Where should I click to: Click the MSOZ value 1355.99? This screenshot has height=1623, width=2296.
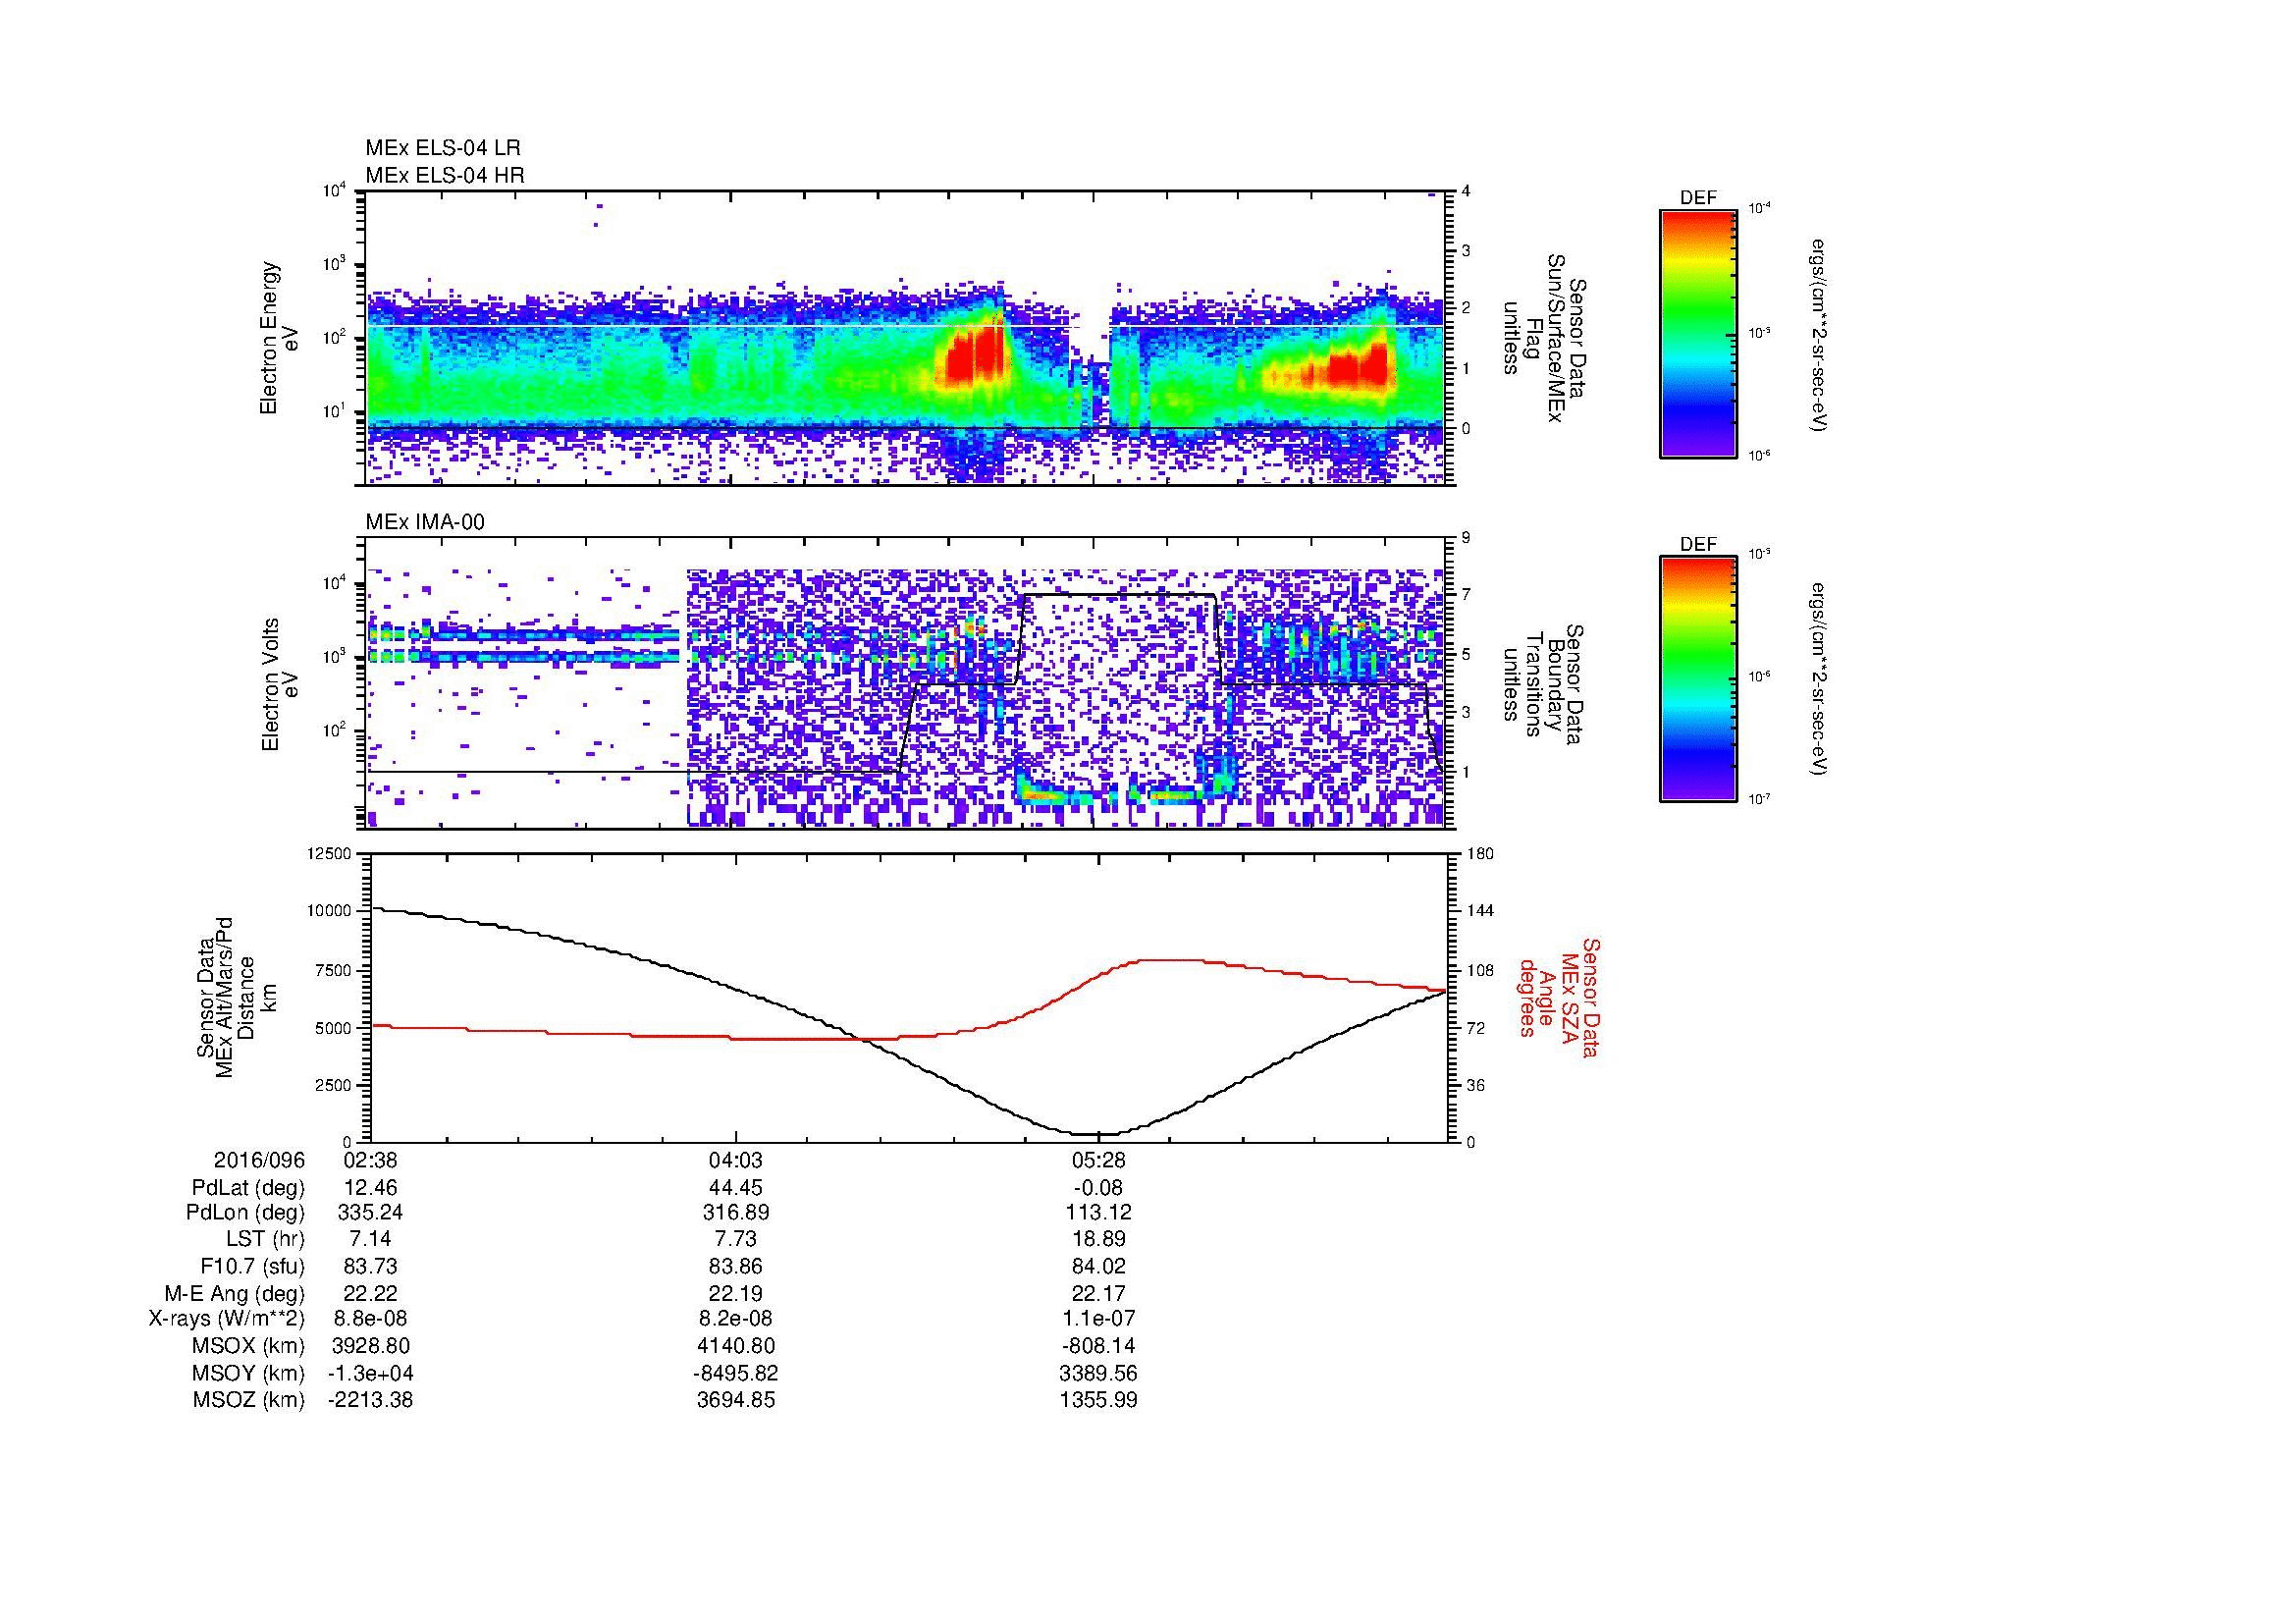point(1098,1400)
